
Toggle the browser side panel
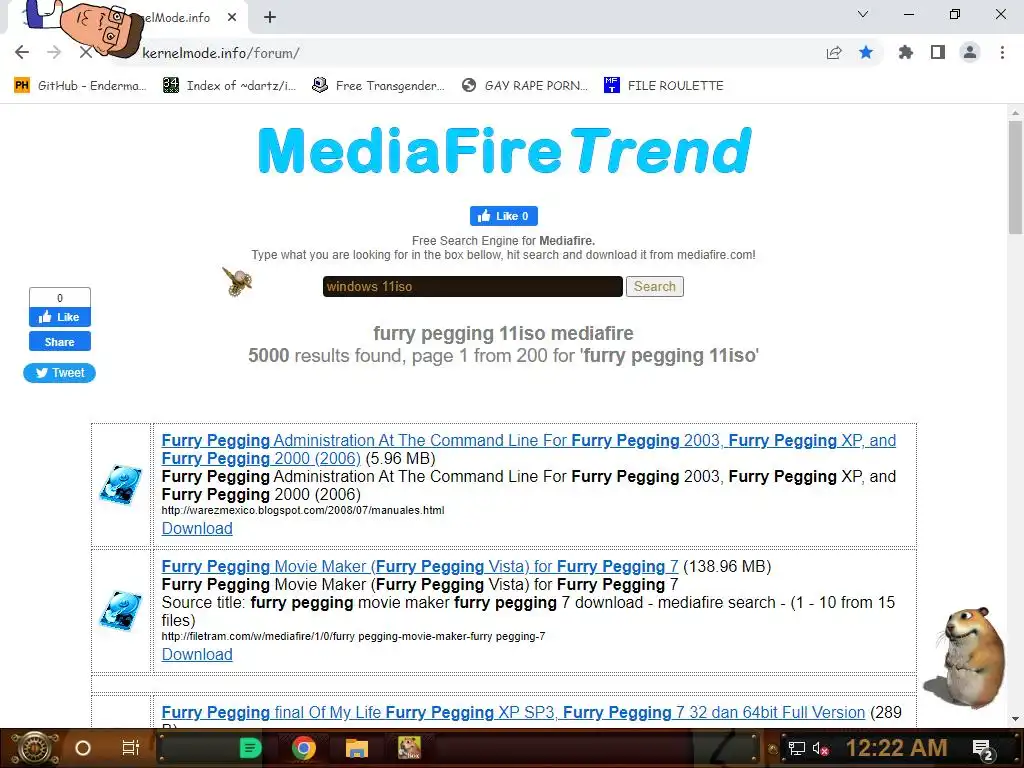pos(938,52)
